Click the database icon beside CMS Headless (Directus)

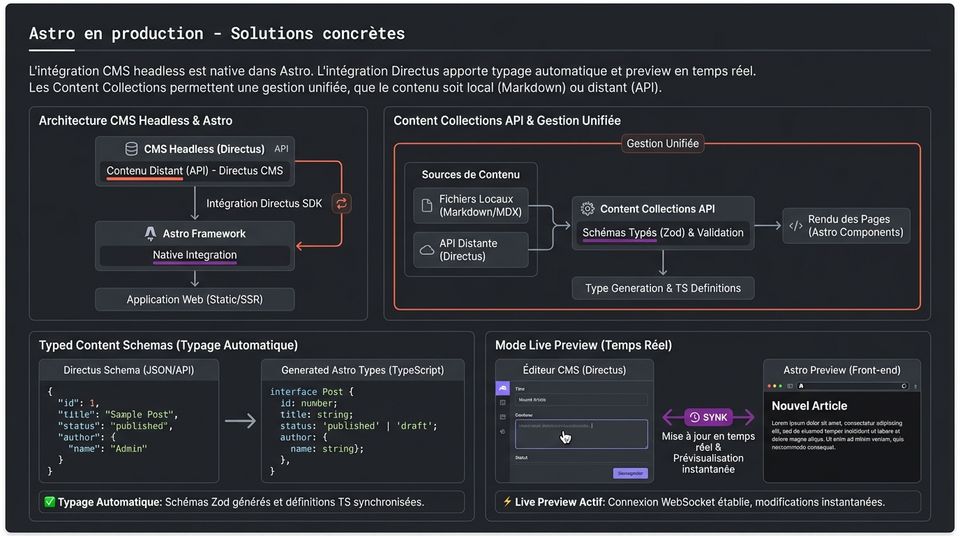point(131,149)
